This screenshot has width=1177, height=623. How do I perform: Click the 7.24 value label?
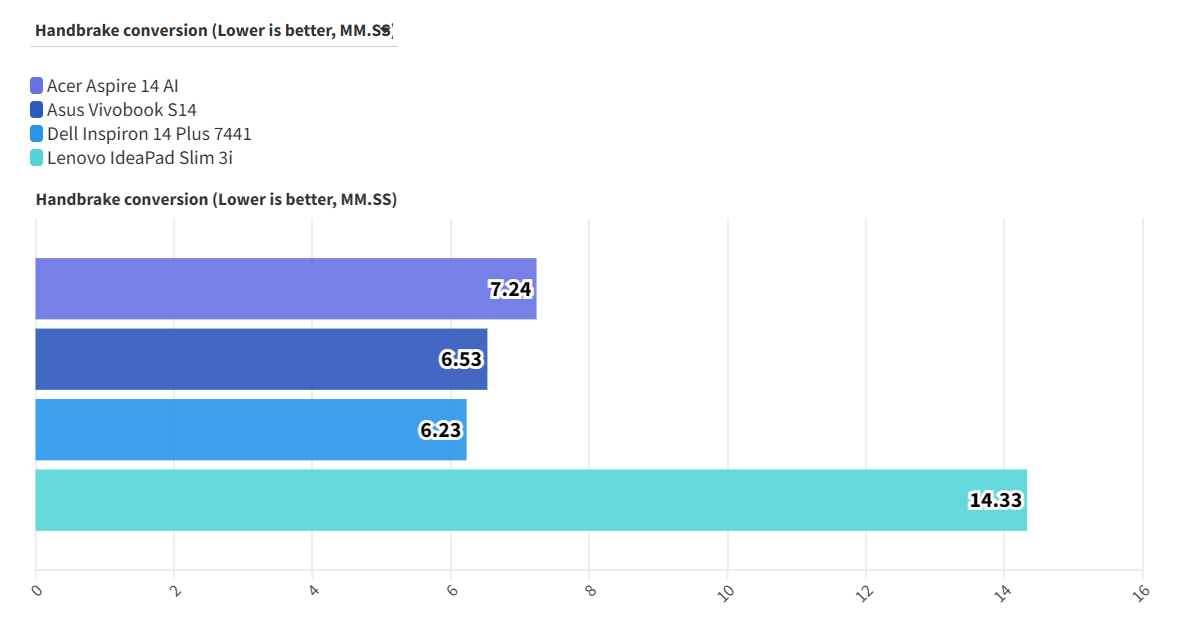pyautogui.click(x=510, y=290)
